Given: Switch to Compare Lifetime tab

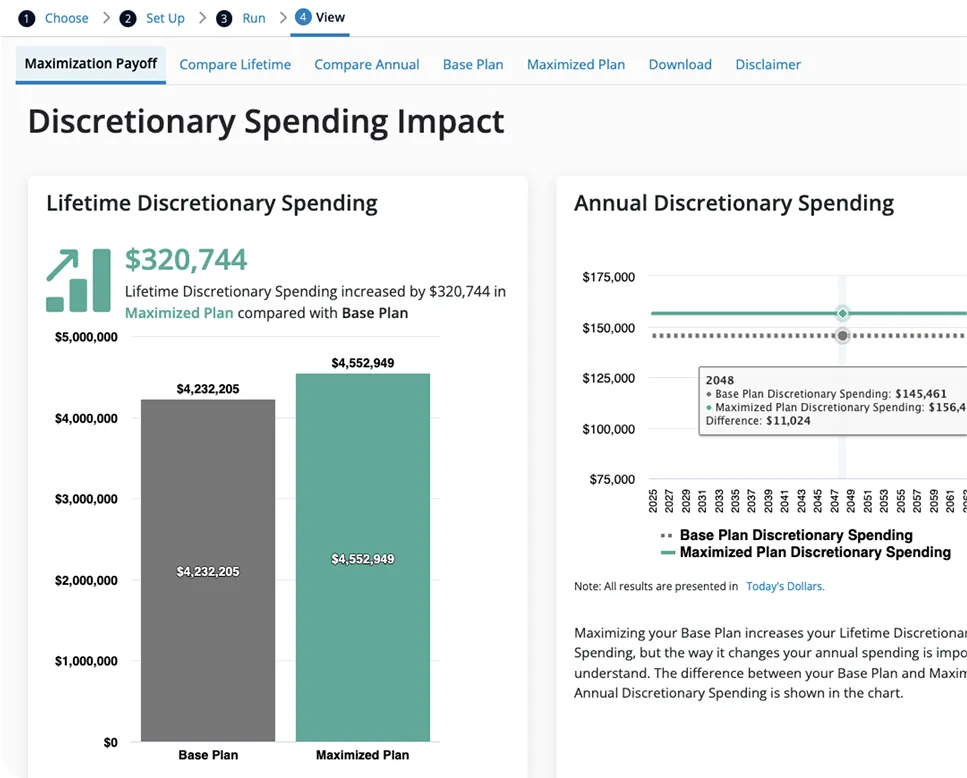Looking at the screenshot, I should click(235, 65).
